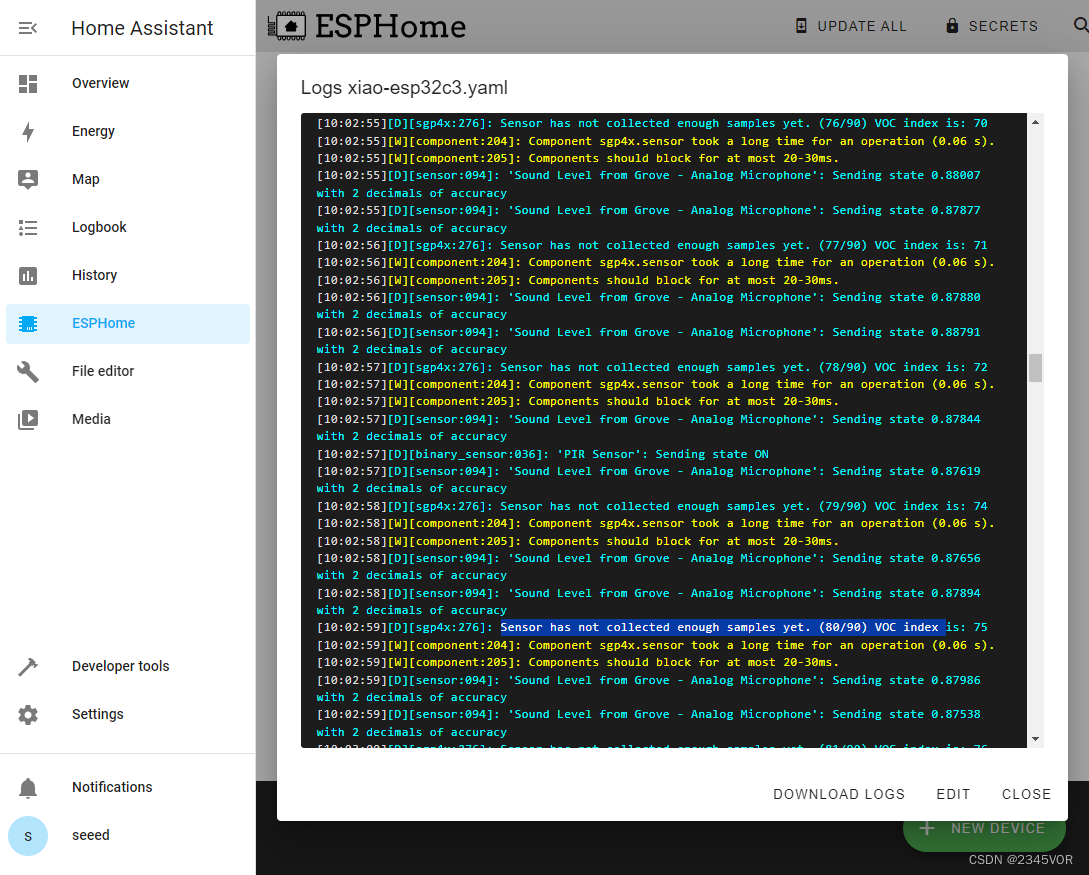Add a NEW DEVICE in ESPHome
Screen dimensions: 1089x875
[984, 828]
